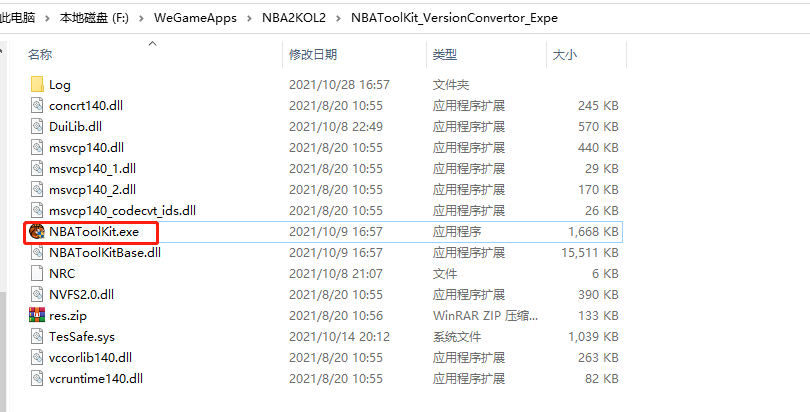
Task: Click the 1,039 KB size value
Action: (x=593, y=337)
